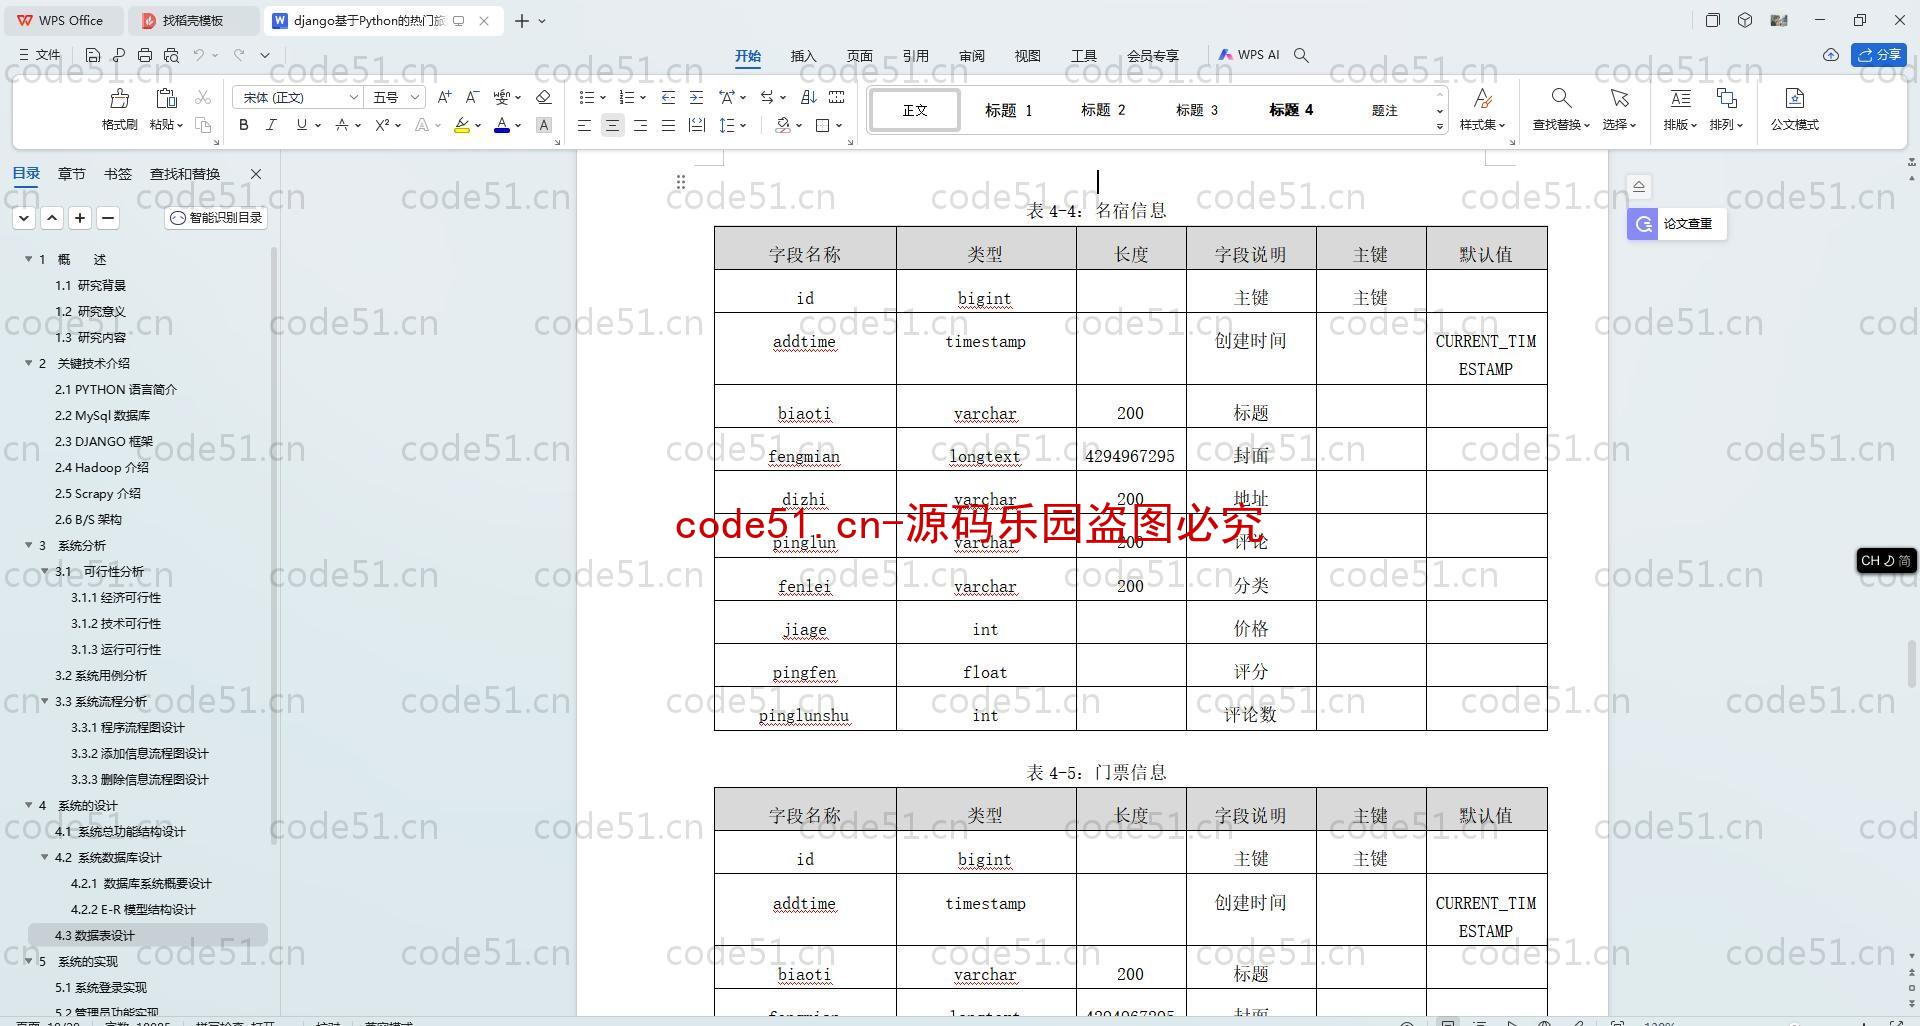The height and width of the screenshot is (1026, 1920).
Task: Collapse the 3.1 可行性分析 outline node
Action: click(45, 571)
